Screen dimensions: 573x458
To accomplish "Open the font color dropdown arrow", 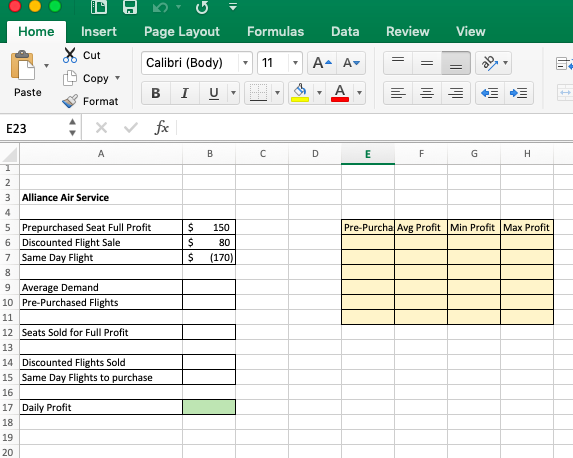I will 359,93.
